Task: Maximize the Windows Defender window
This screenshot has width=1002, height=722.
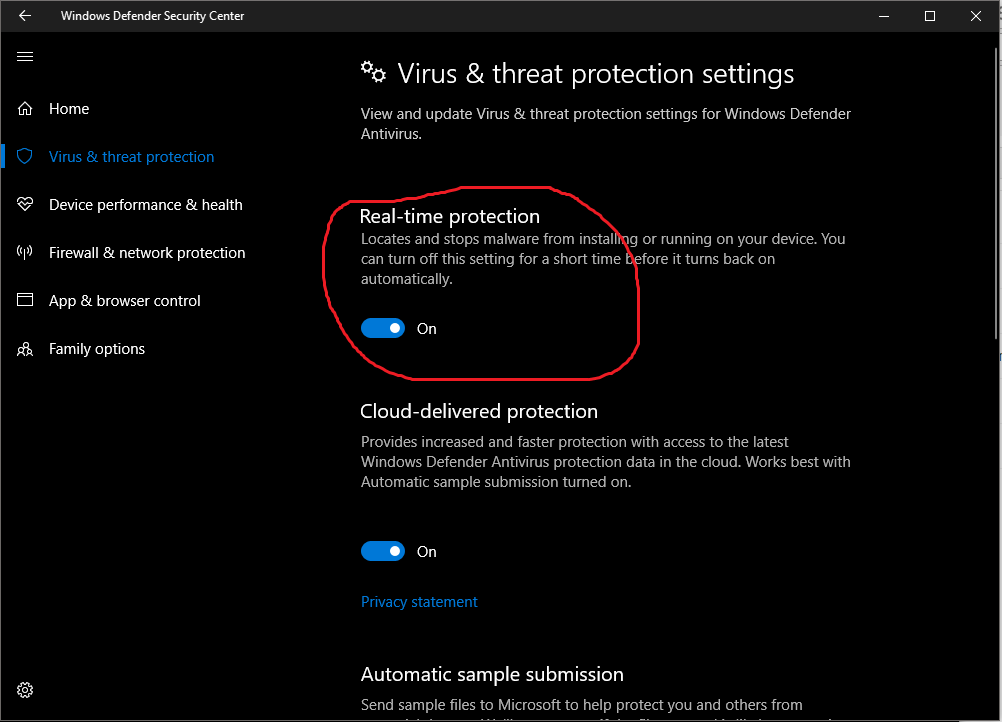Action: point(930,16)
